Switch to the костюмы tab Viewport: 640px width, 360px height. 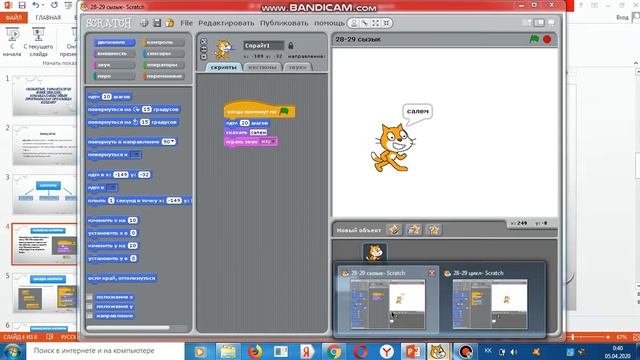(262, 67)
